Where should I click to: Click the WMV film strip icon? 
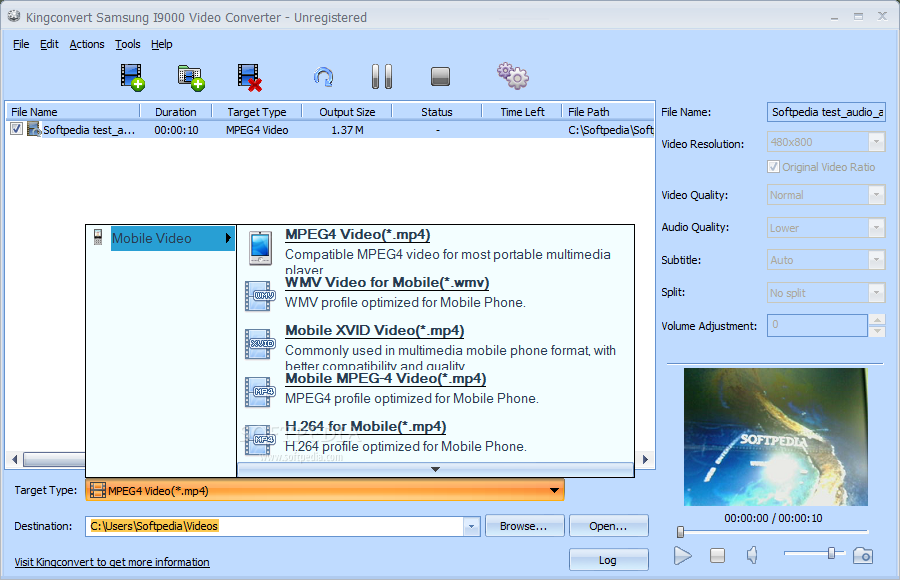(x=261, y=296)
